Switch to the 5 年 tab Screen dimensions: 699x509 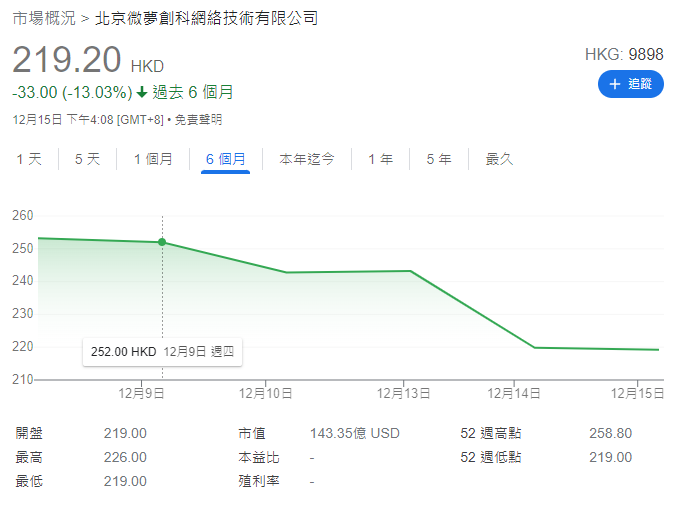pyautogui.click(x=439, y=159)
